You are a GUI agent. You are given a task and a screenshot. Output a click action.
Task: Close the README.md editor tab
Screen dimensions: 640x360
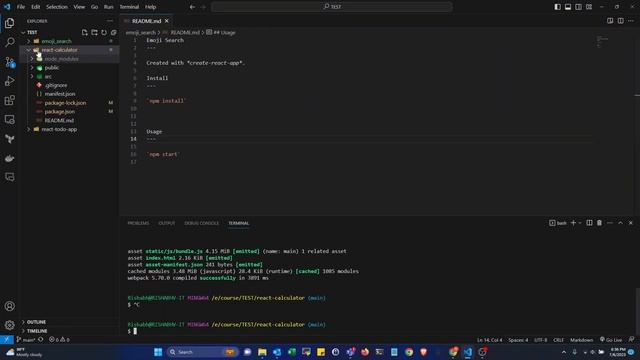(167, 21)
